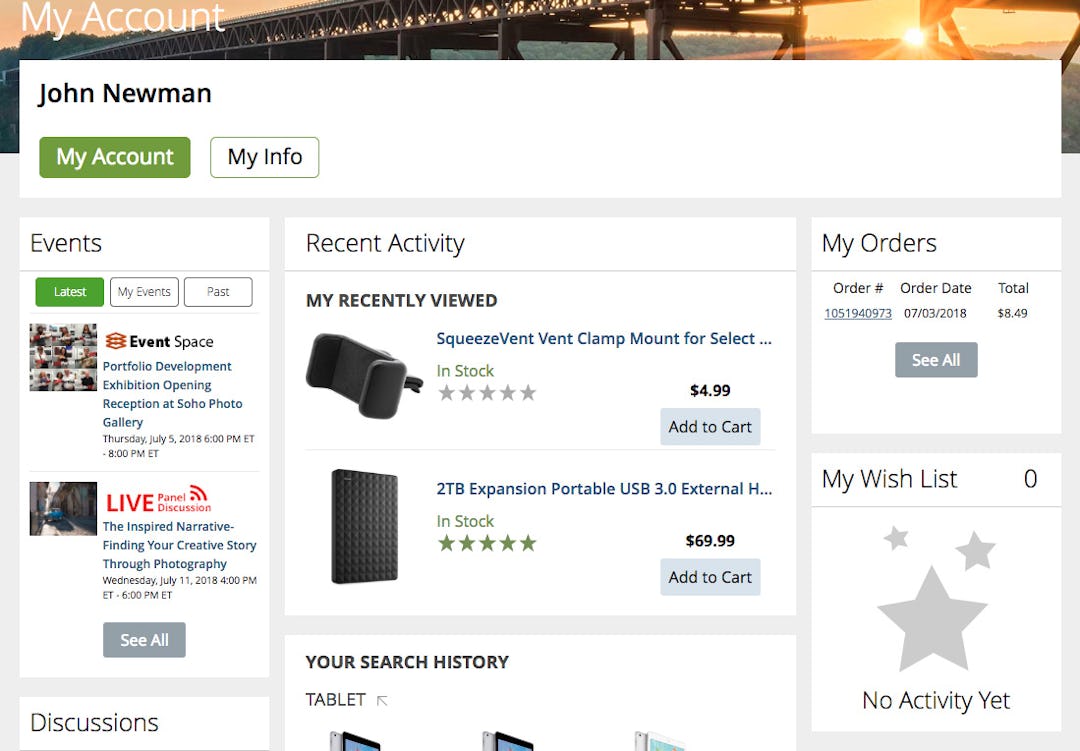Switch events filter to My Events
The image size is (1080, 751).
pyautogui.click(x=143, y=291)
